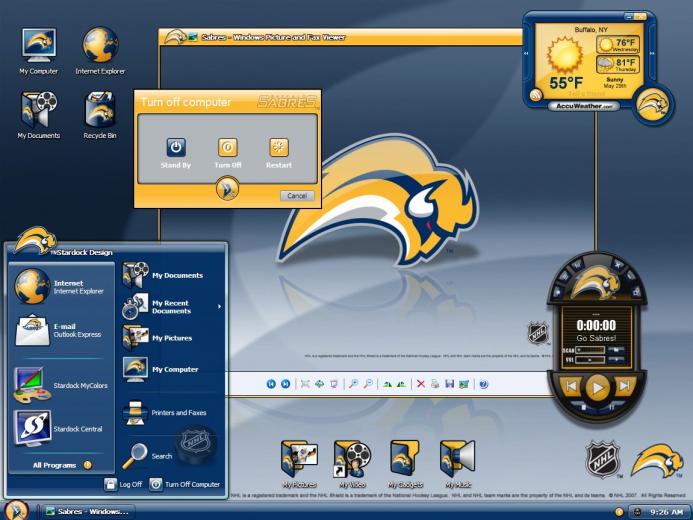The width and height of the screenshot is (693, 520).
Task: Rotate image clockwise in Picture Viewer
Action: [x=387, y=384]
